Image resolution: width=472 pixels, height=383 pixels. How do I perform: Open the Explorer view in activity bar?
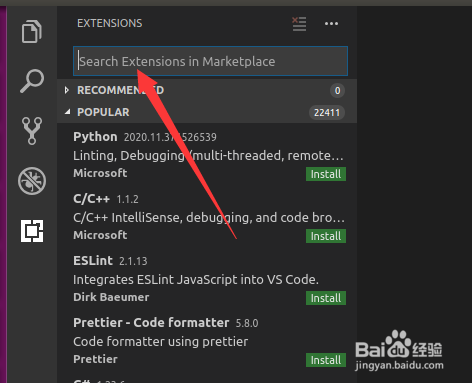pyautogui.click(x=32, y=31)
